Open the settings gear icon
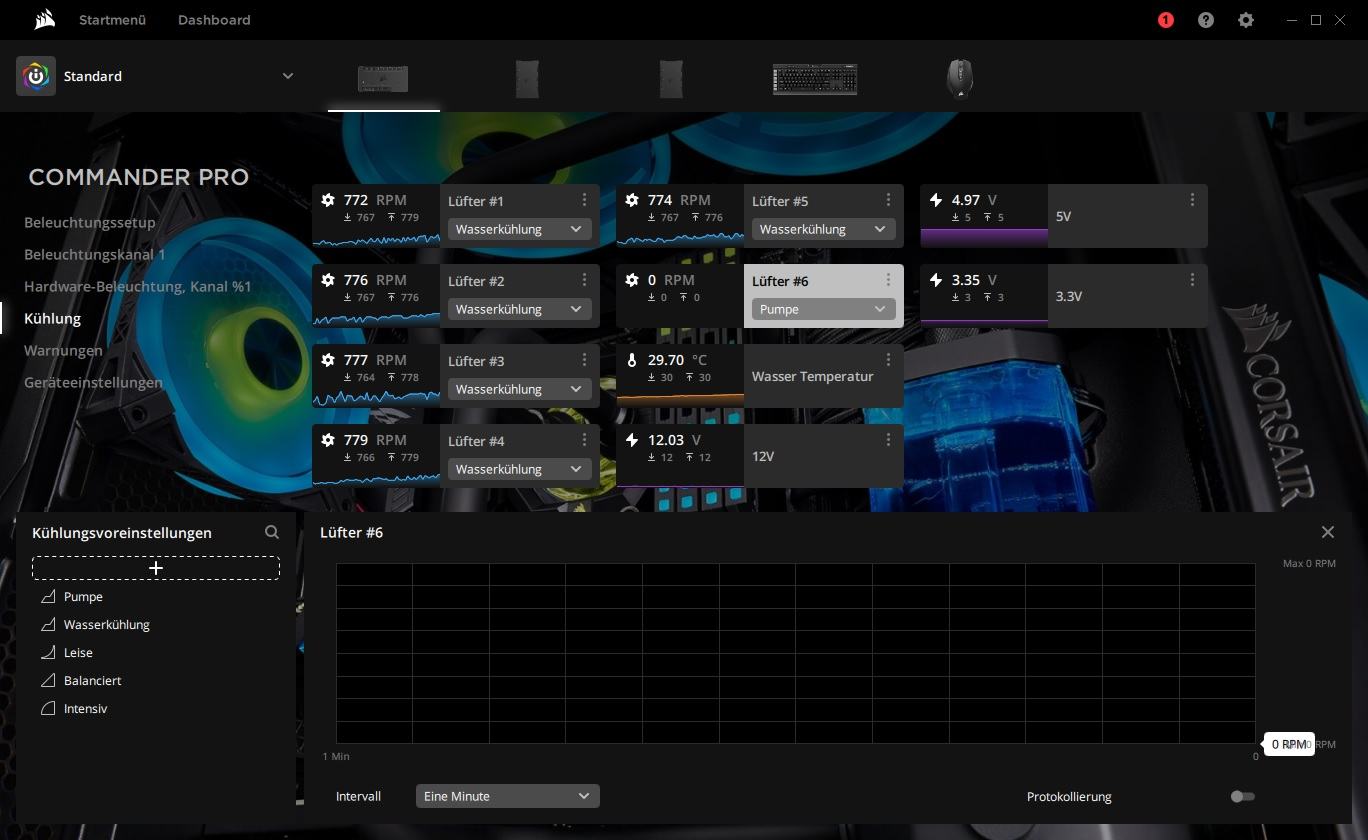Image resolution: width=1368 pixels, height=840 pixels. click(x=1245, y=20)
